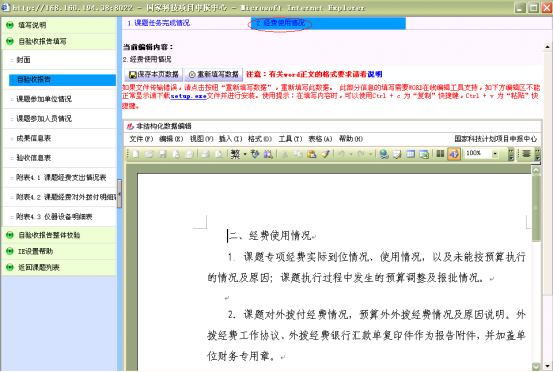Screen dimensions: 553x372
Task: Collapse the left sidebar splitter handle
Action: tap(120, 194)
